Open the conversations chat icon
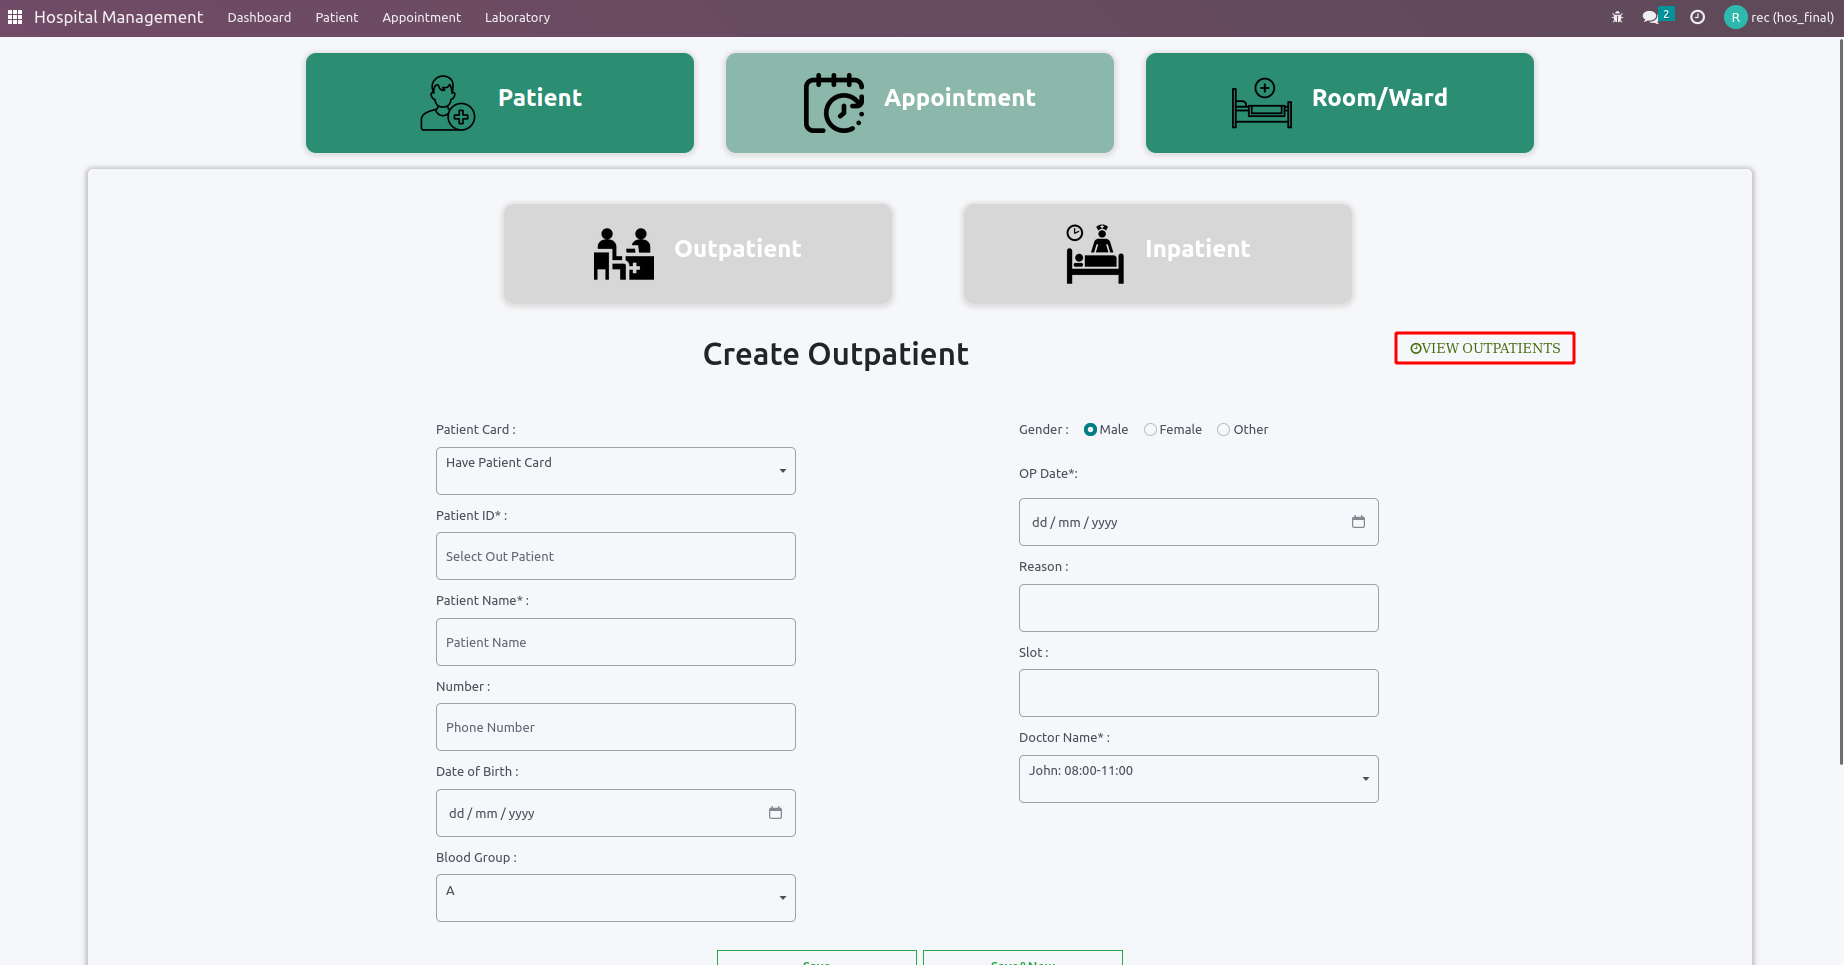1844x965 pixels. pos(1650,17)
